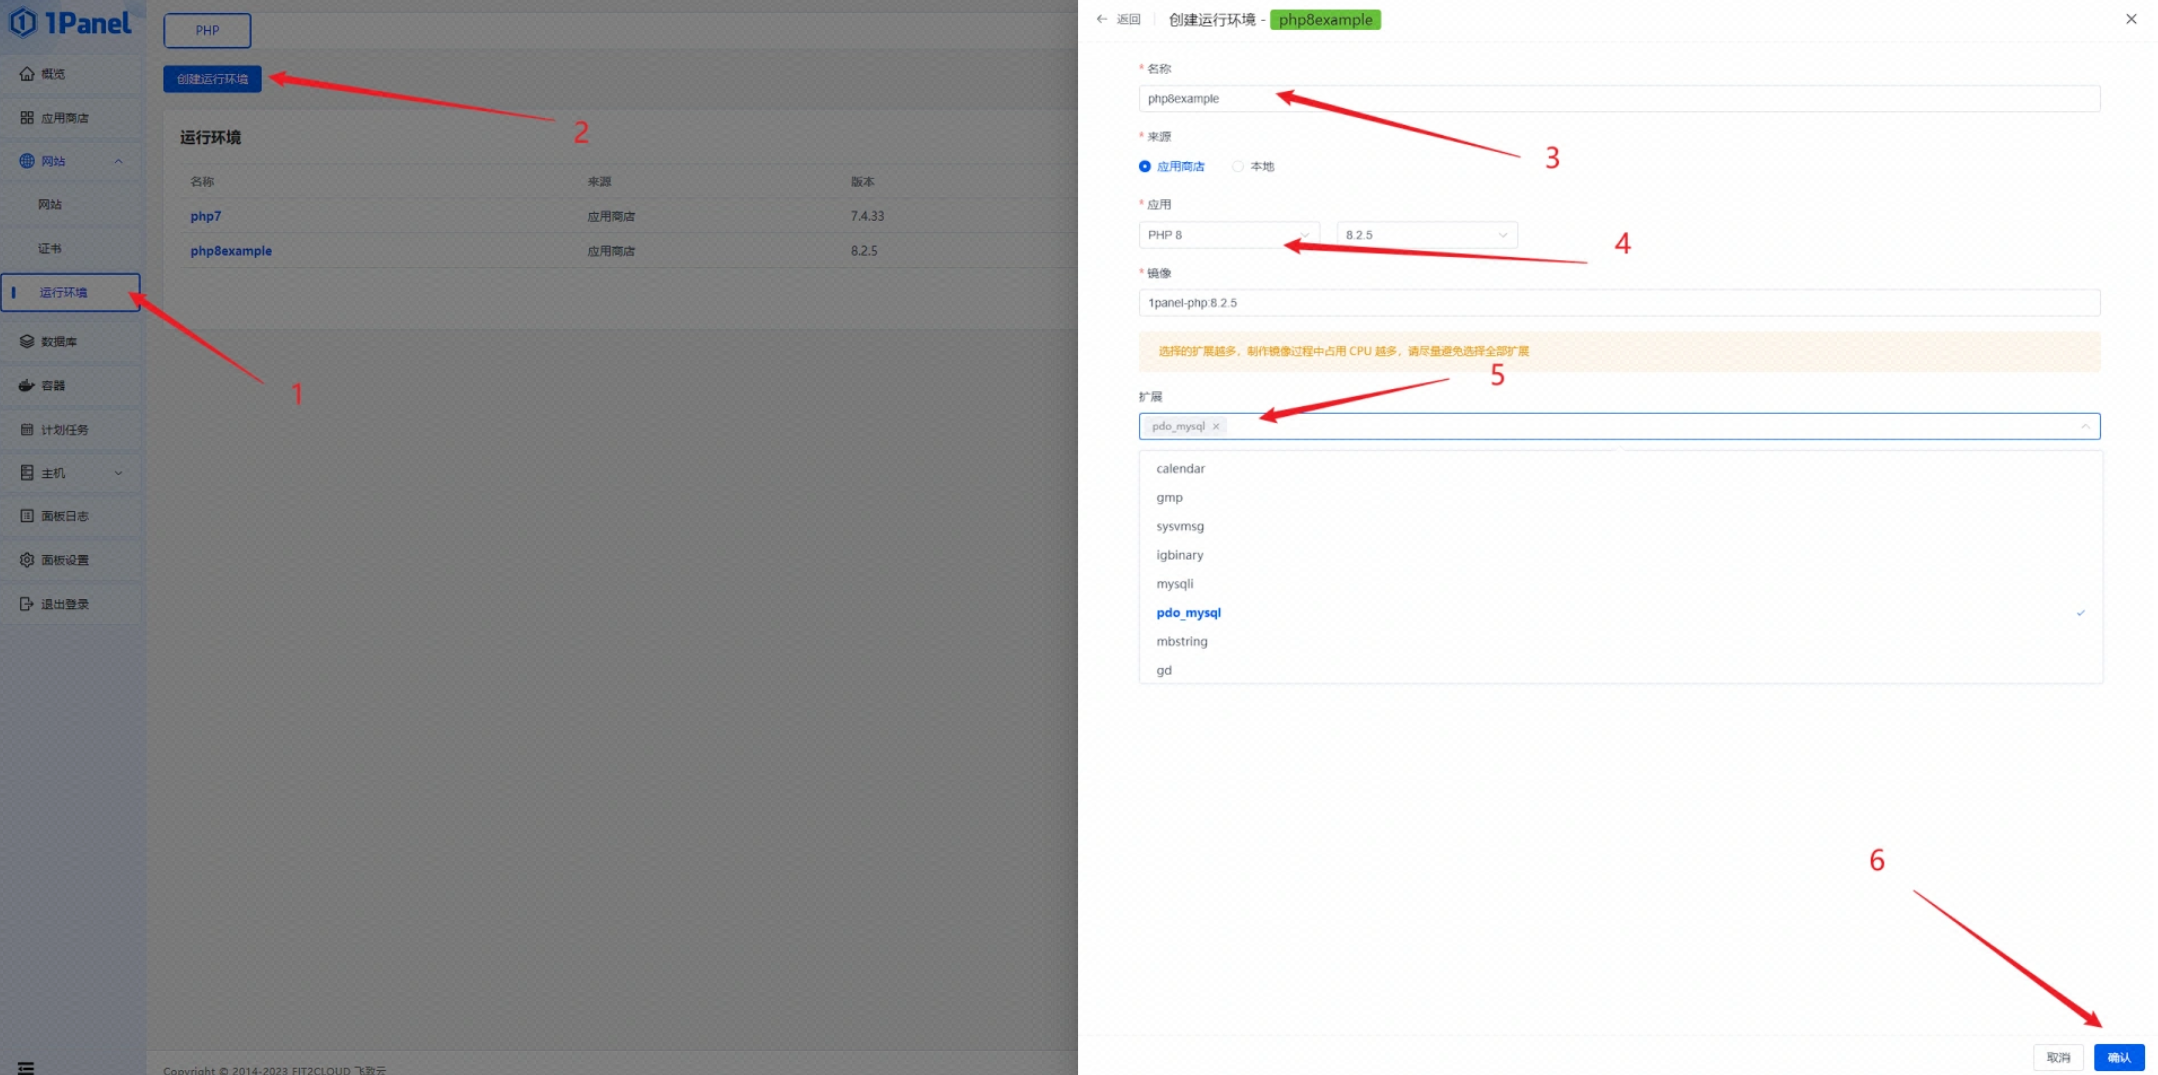Click the 创建运行环境 button

tap(212, 79)
